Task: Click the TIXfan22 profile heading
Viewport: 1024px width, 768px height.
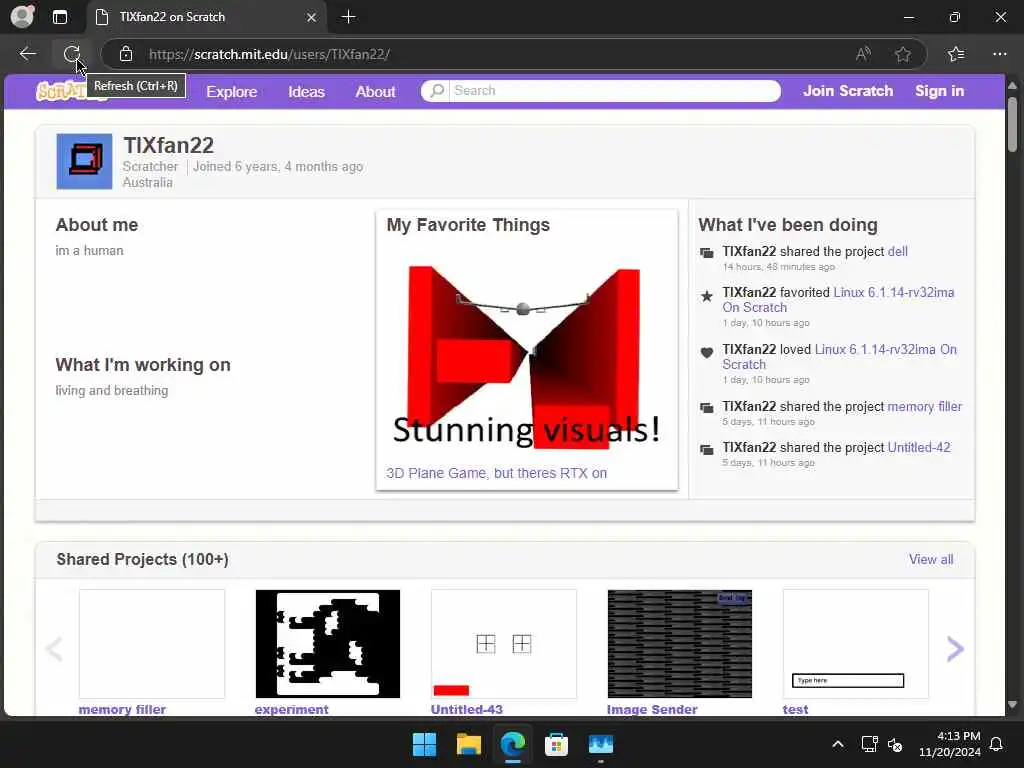Action: [x=168, y=145]
